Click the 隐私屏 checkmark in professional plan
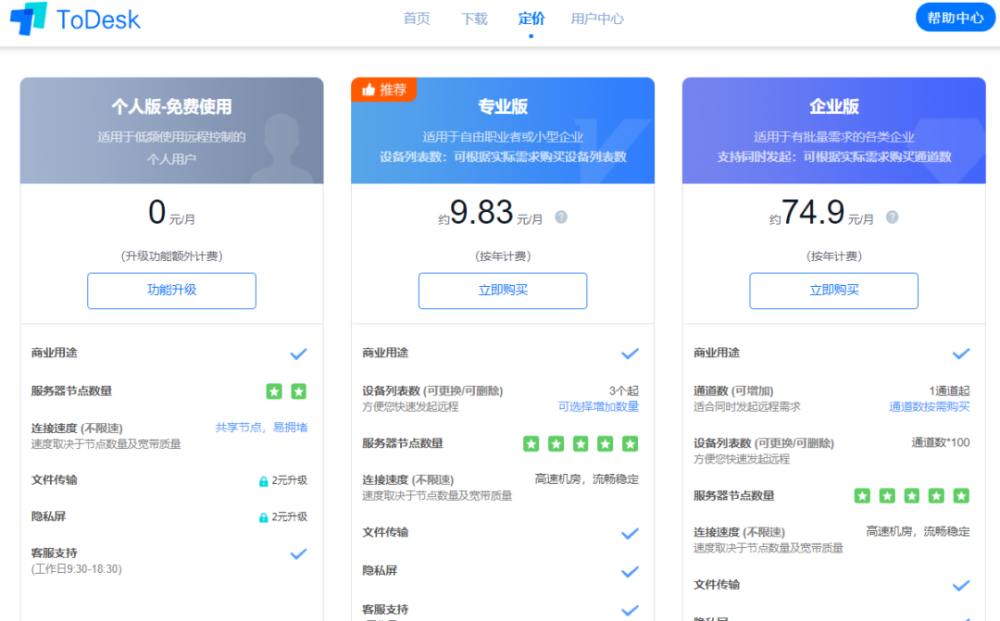This screenshot has height=621, width=1000. click(630, 572)
